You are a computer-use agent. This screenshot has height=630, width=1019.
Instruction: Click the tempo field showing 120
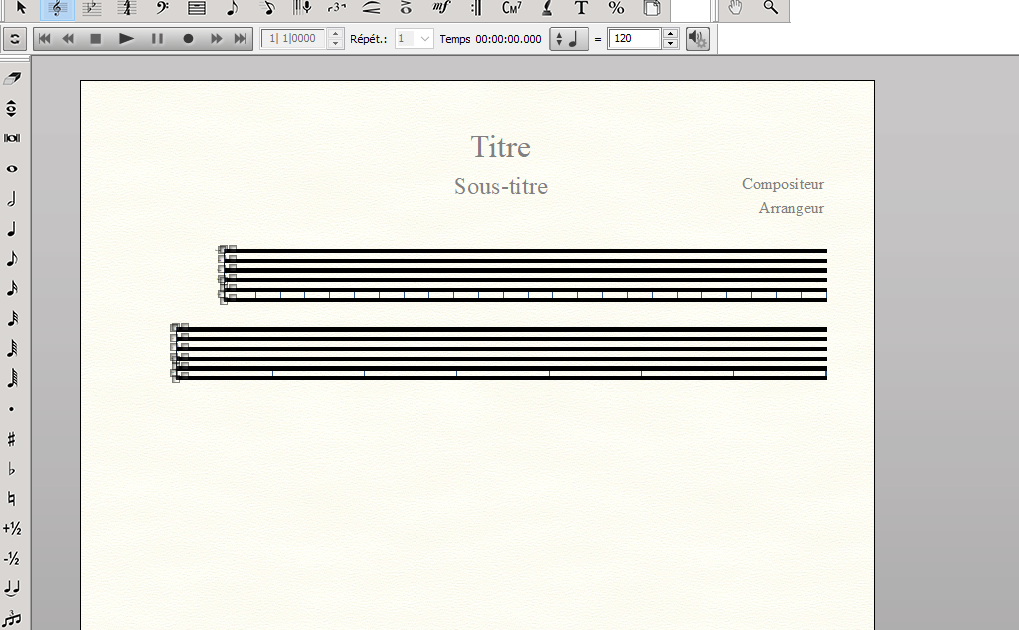634,39
